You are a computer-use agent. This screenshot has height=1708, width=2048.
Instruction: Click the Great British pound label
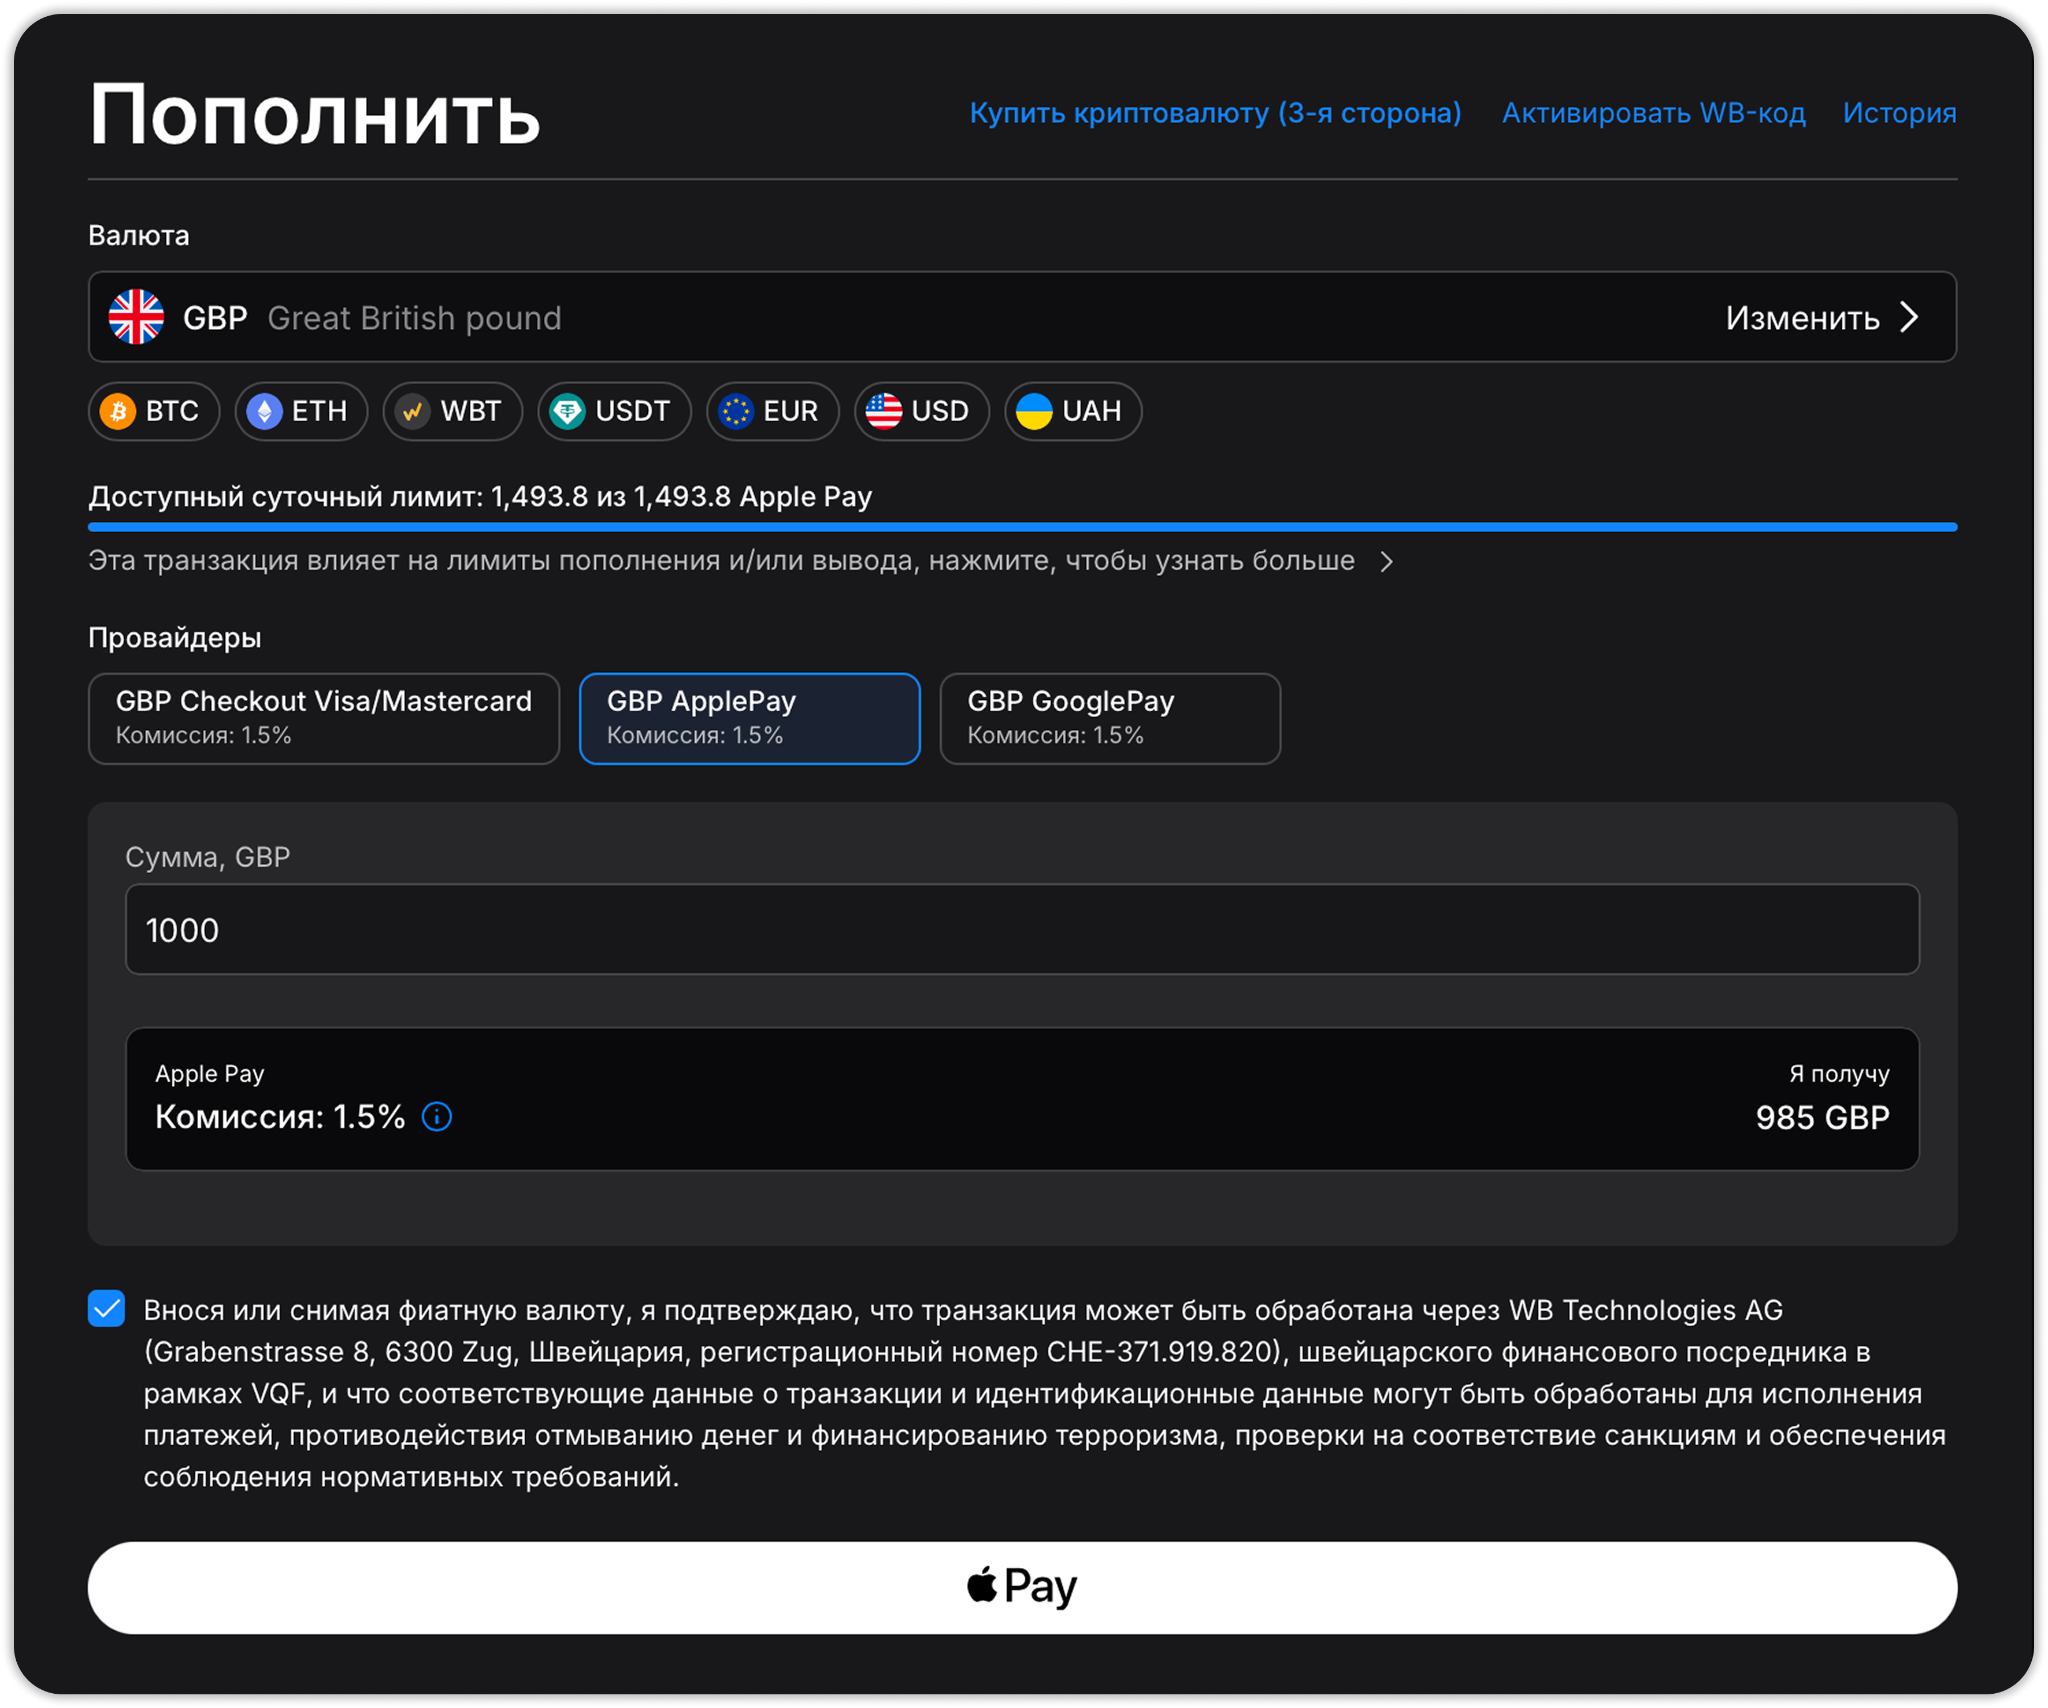point(414,318)
